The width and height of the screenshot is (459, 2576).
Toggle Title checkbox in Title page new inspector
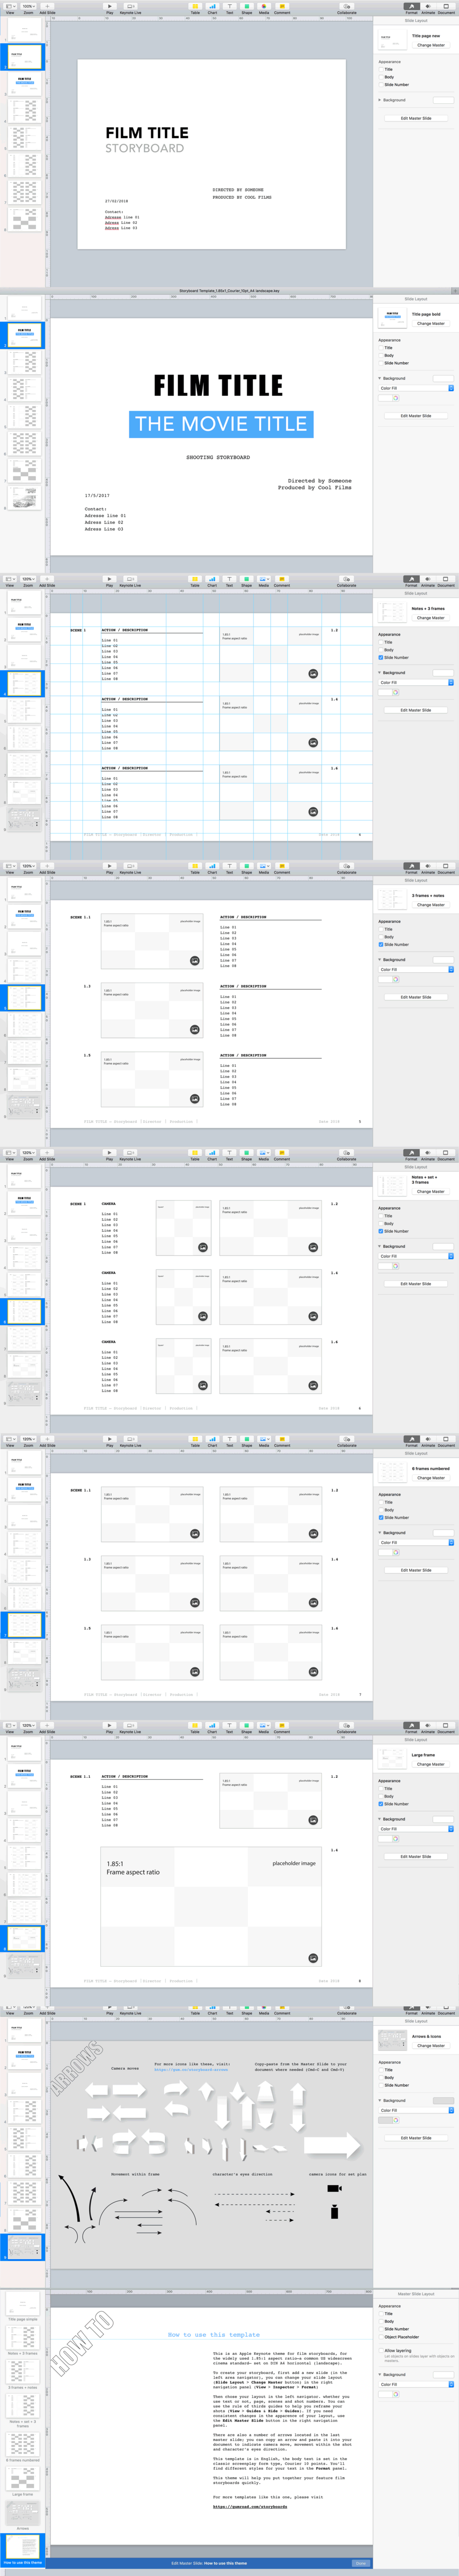(380, 69)
